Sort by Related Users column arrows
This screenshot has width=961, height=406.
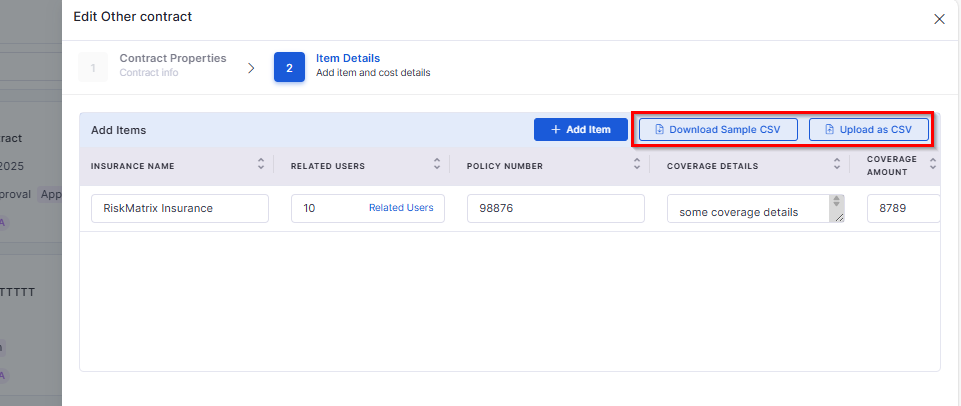(x=437, y=164)
